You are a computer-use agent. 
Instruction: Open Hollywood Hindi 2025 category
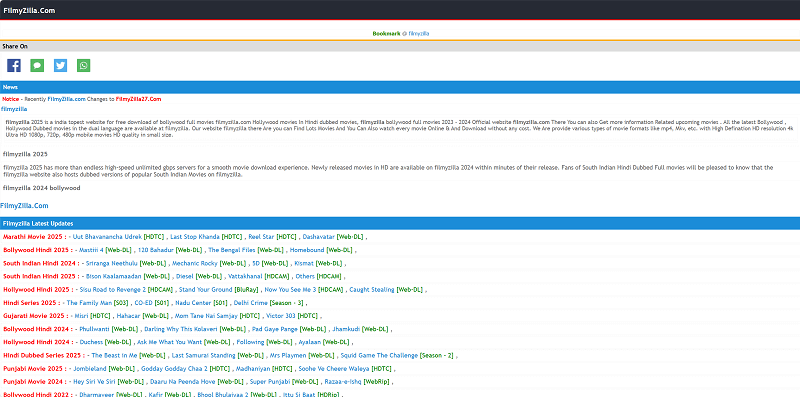(x=37, y=290)
